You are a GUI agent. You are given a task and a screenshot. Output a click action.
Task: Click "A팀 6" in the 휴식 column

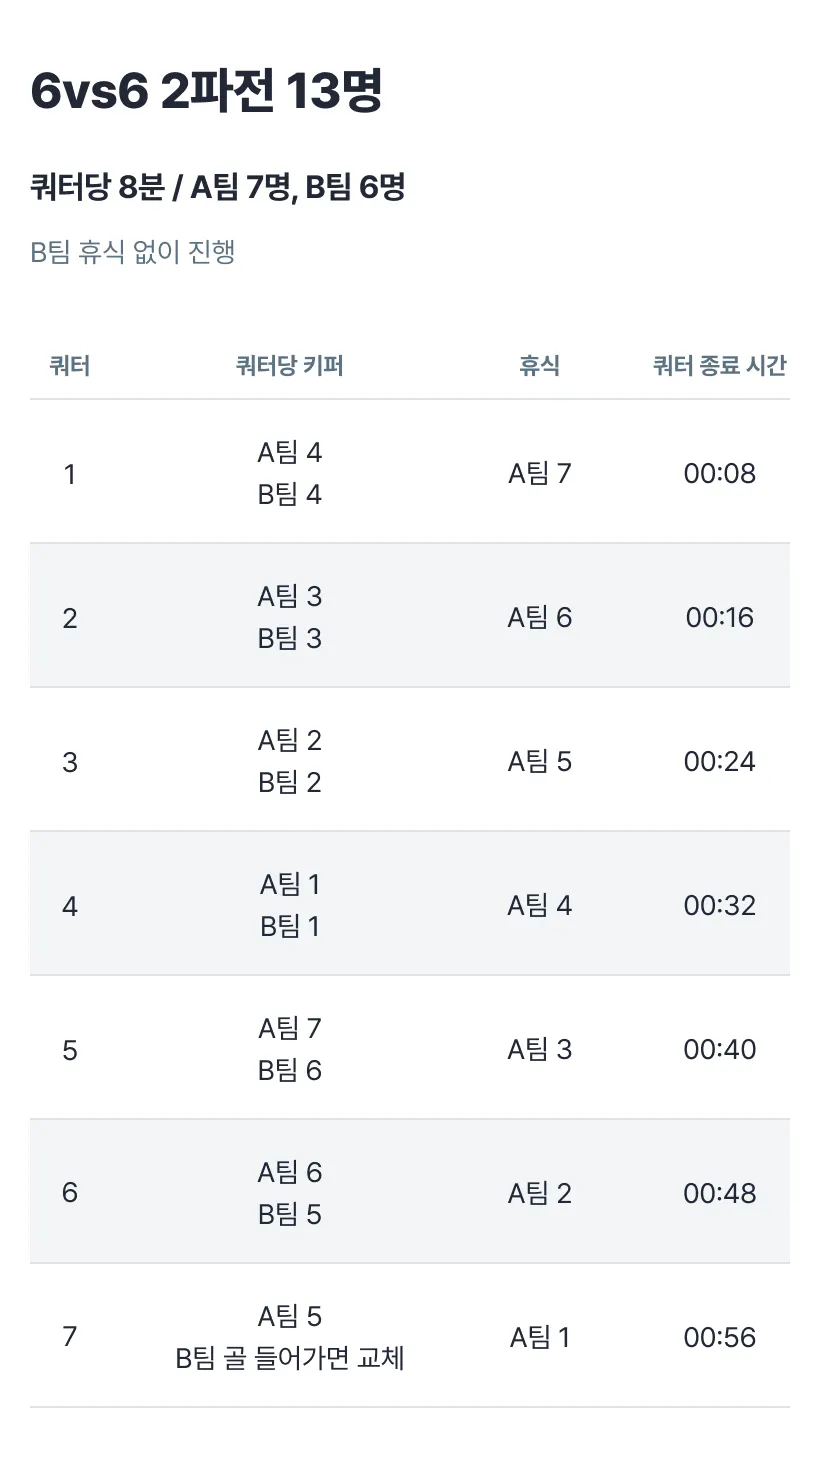[x=540, y=618]
